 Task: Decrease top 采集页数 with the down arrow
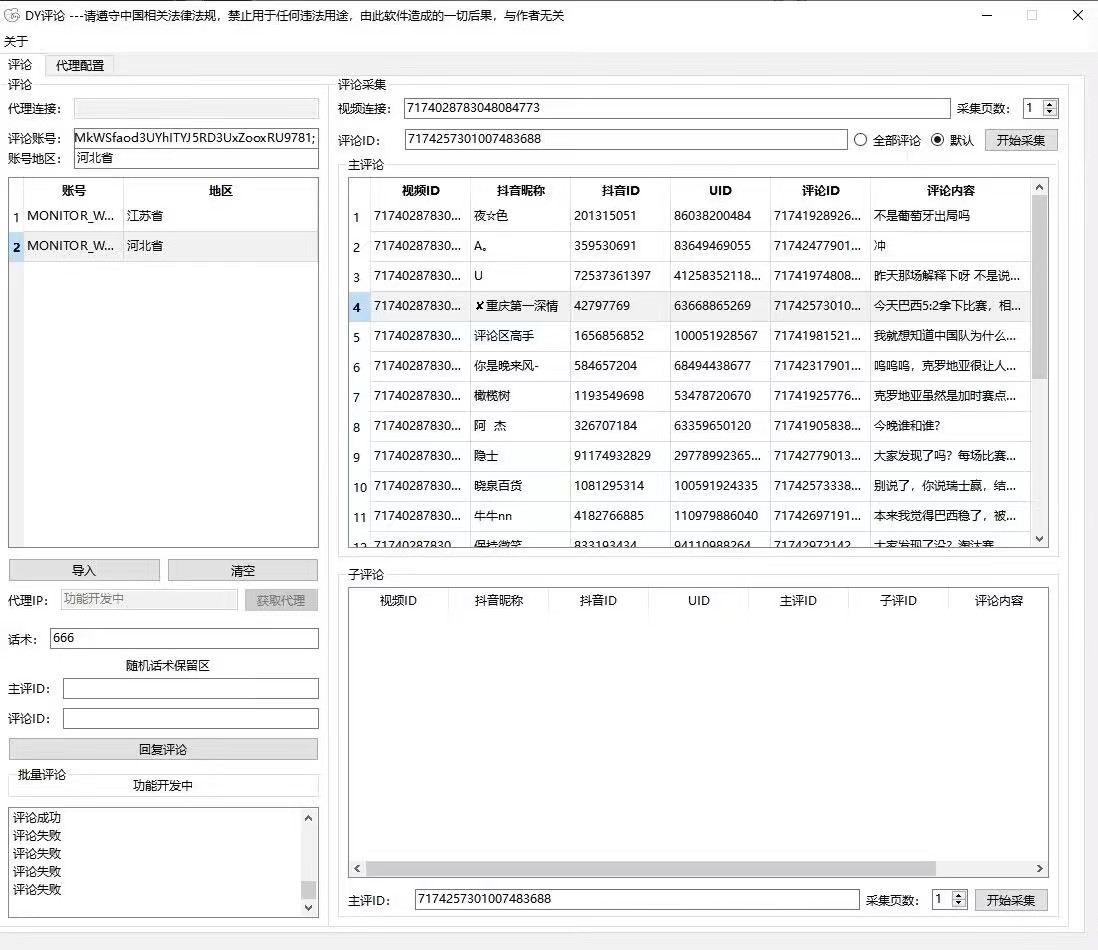(1049, 112)
